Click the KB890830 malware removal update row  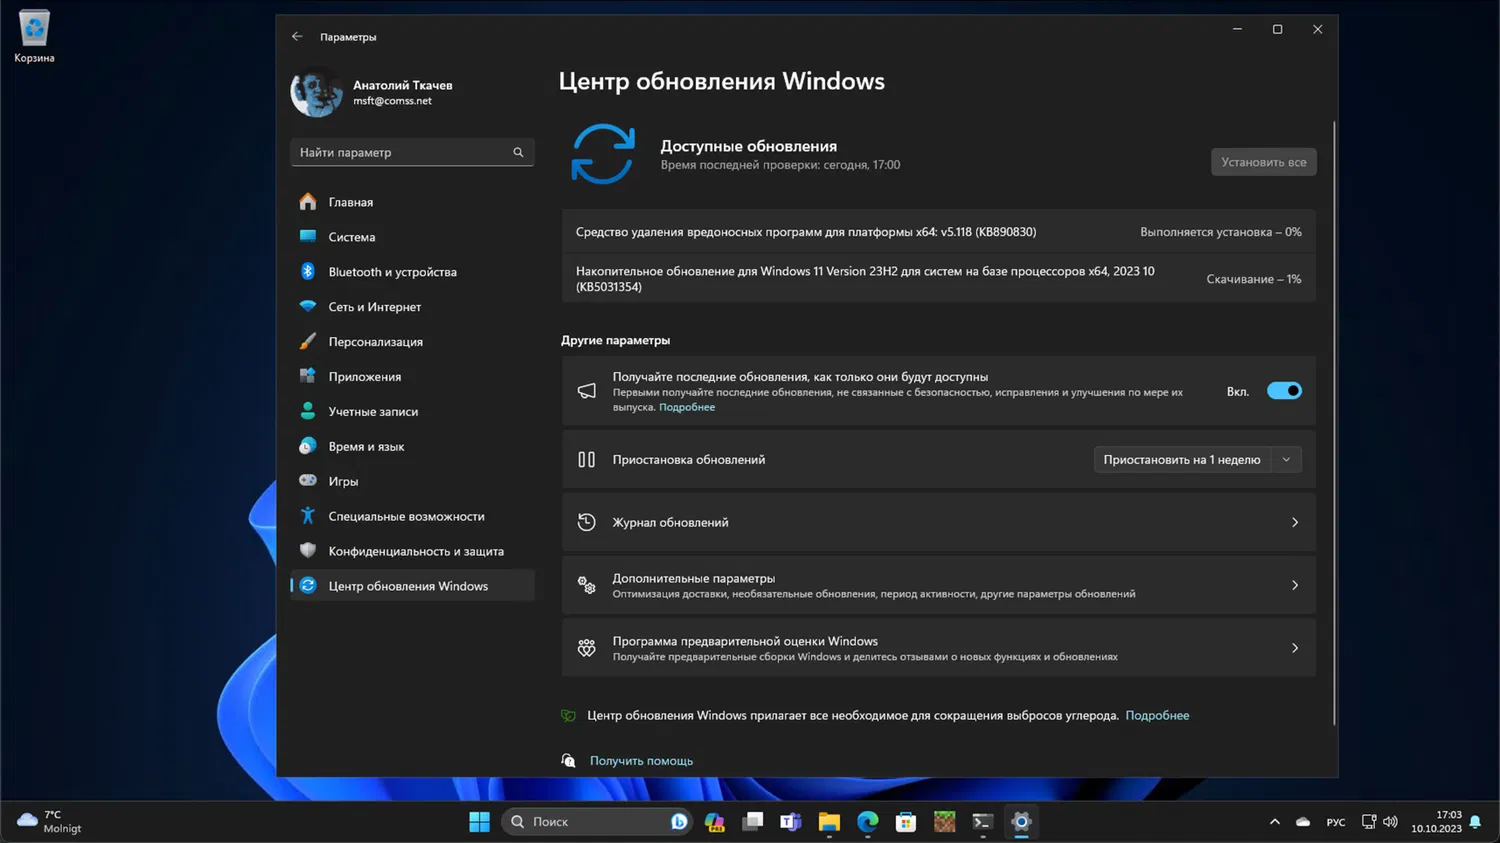938,232
